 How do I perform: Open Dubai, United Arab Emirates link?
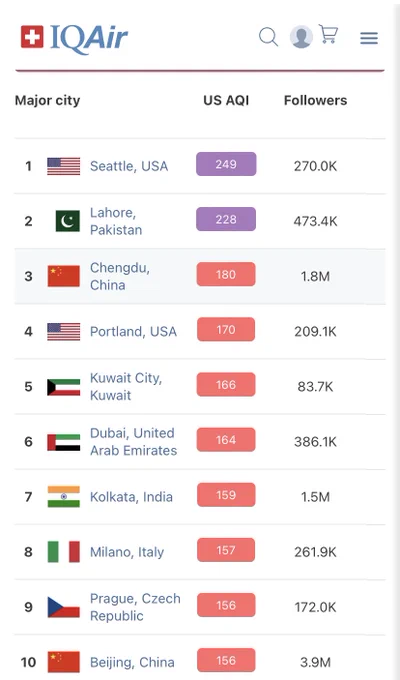click(x=133, y=441)
